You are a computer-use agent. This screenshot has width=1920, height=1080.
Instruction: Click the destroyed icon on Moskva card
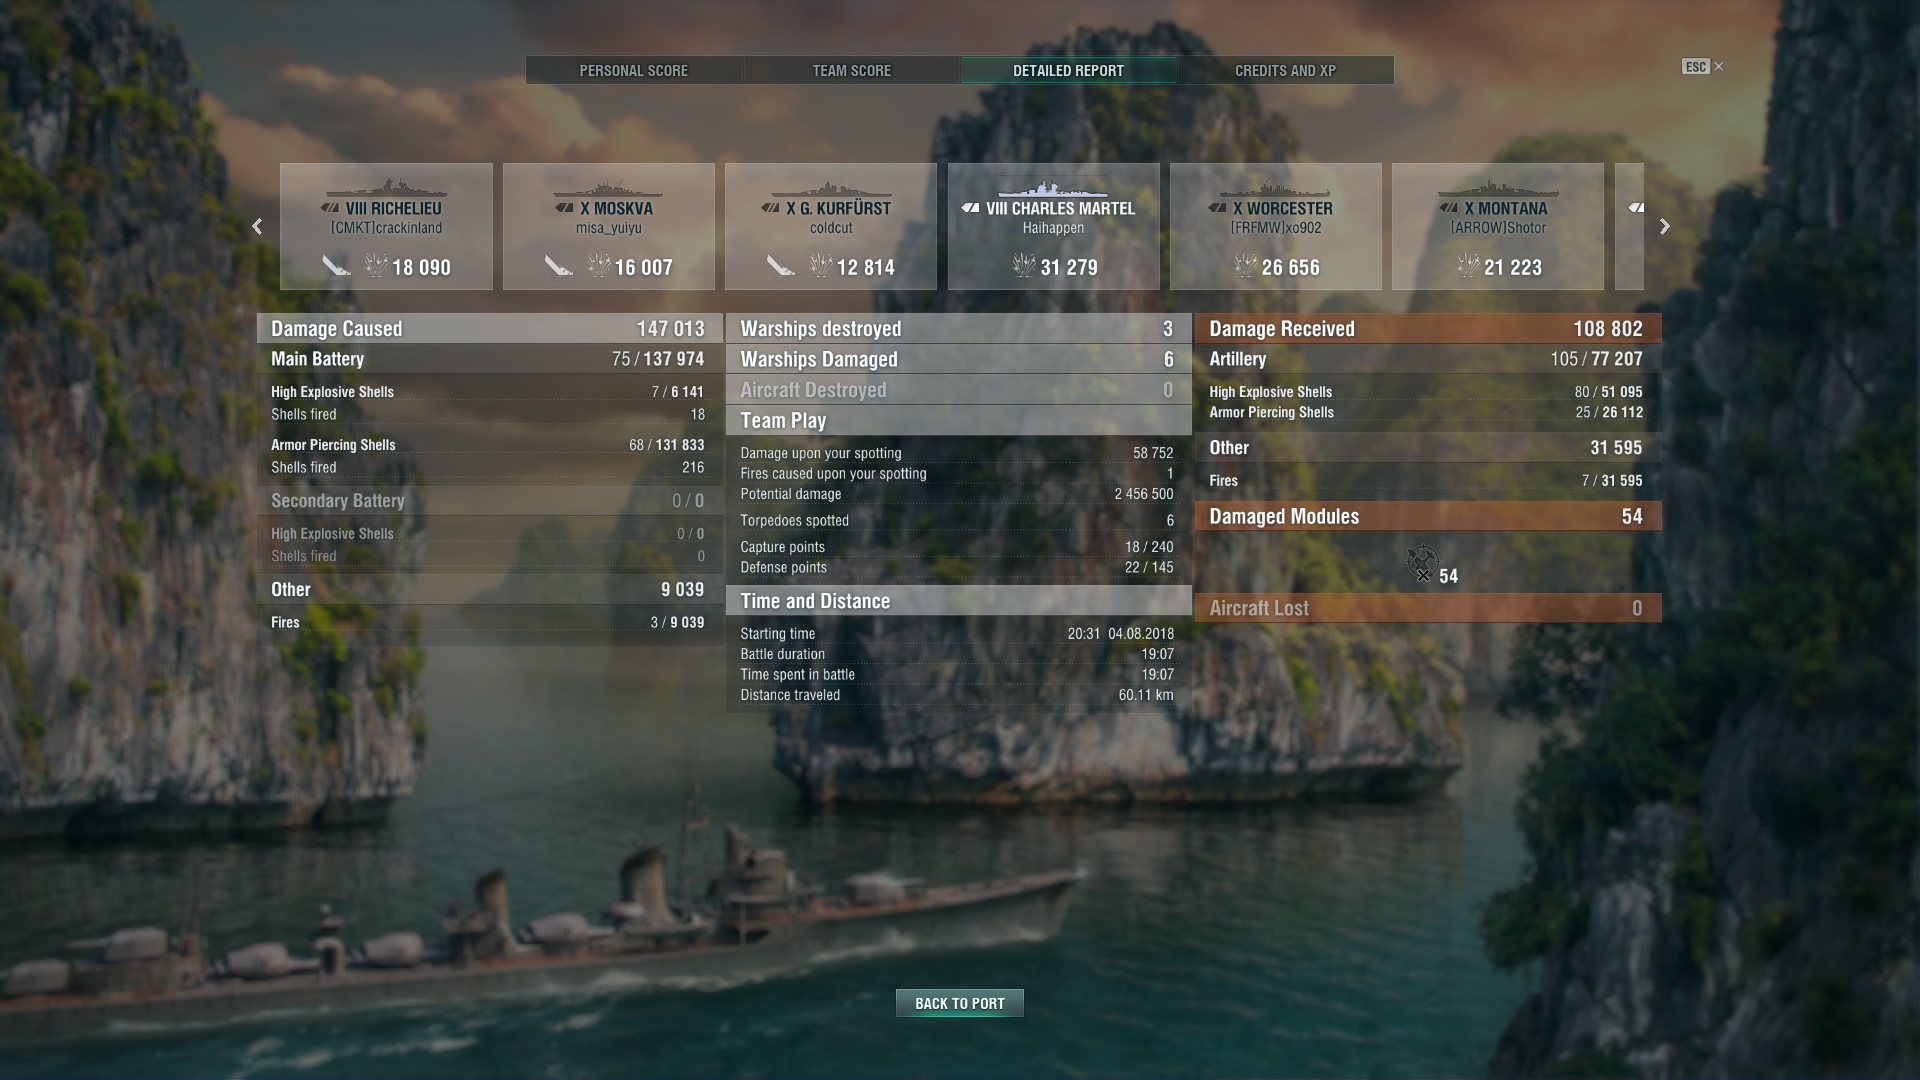558,266
